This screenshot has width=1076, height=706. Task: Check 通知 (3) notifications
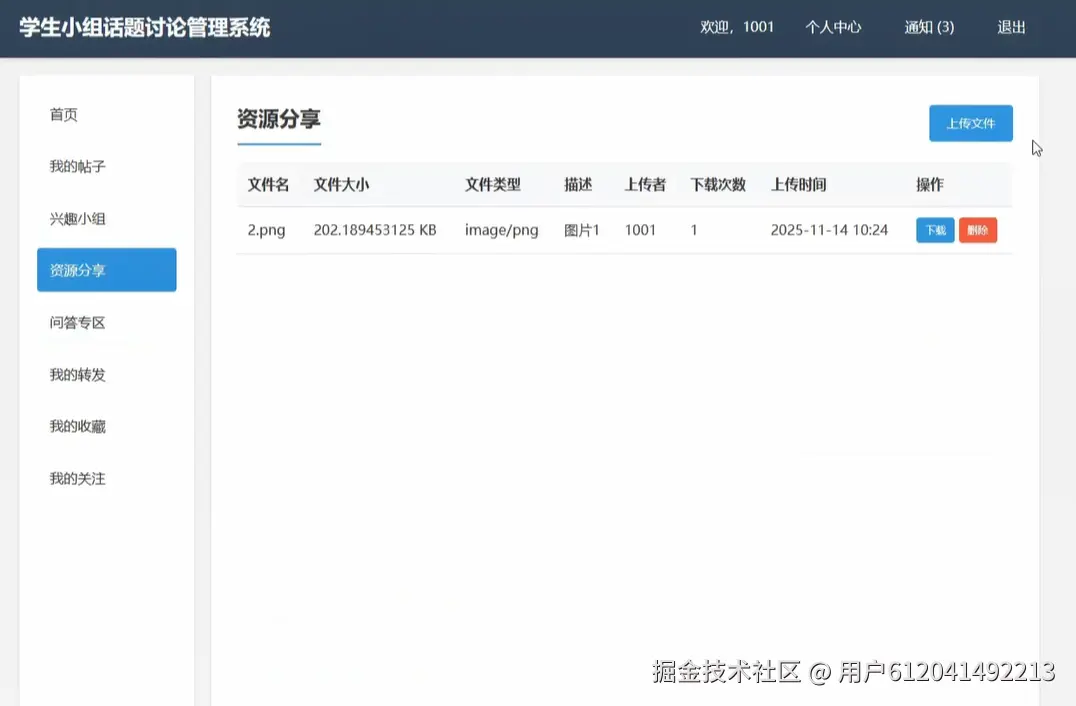tap(928, 27)
